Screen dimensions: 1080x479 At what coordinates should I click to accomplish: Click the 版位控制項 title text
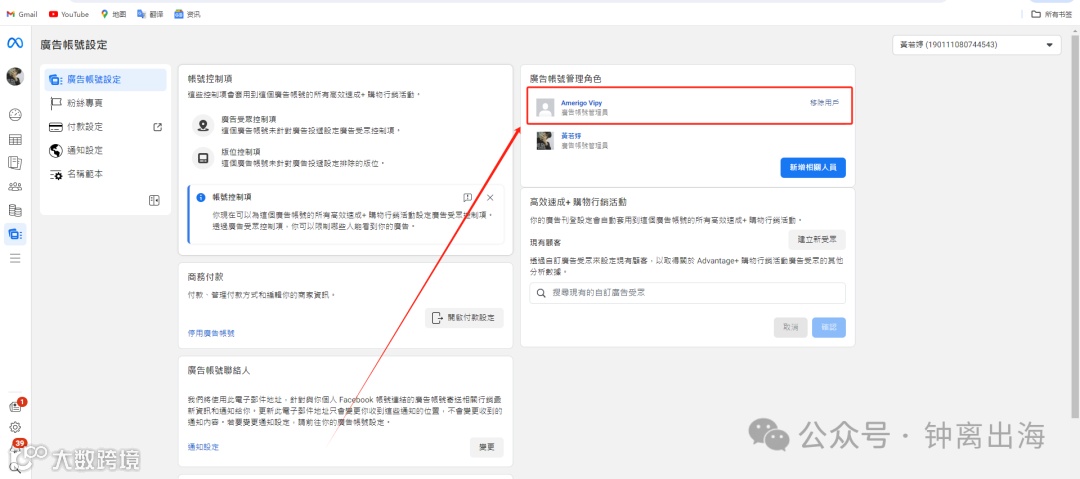click(x=241, y=152)
